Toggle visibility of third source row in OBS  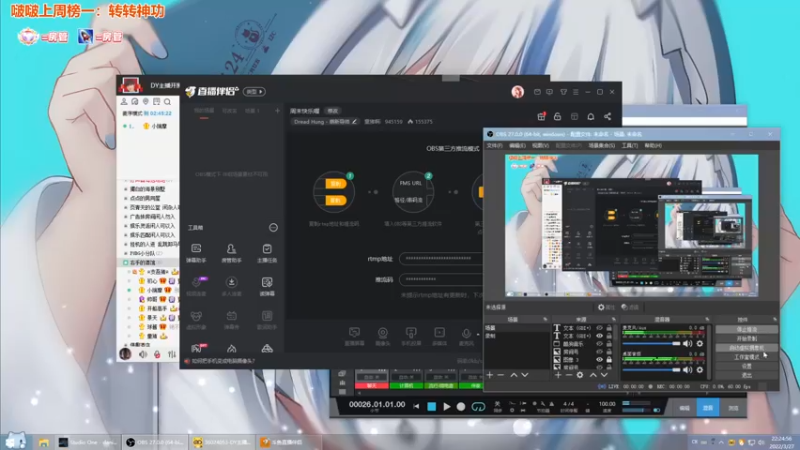599,344
